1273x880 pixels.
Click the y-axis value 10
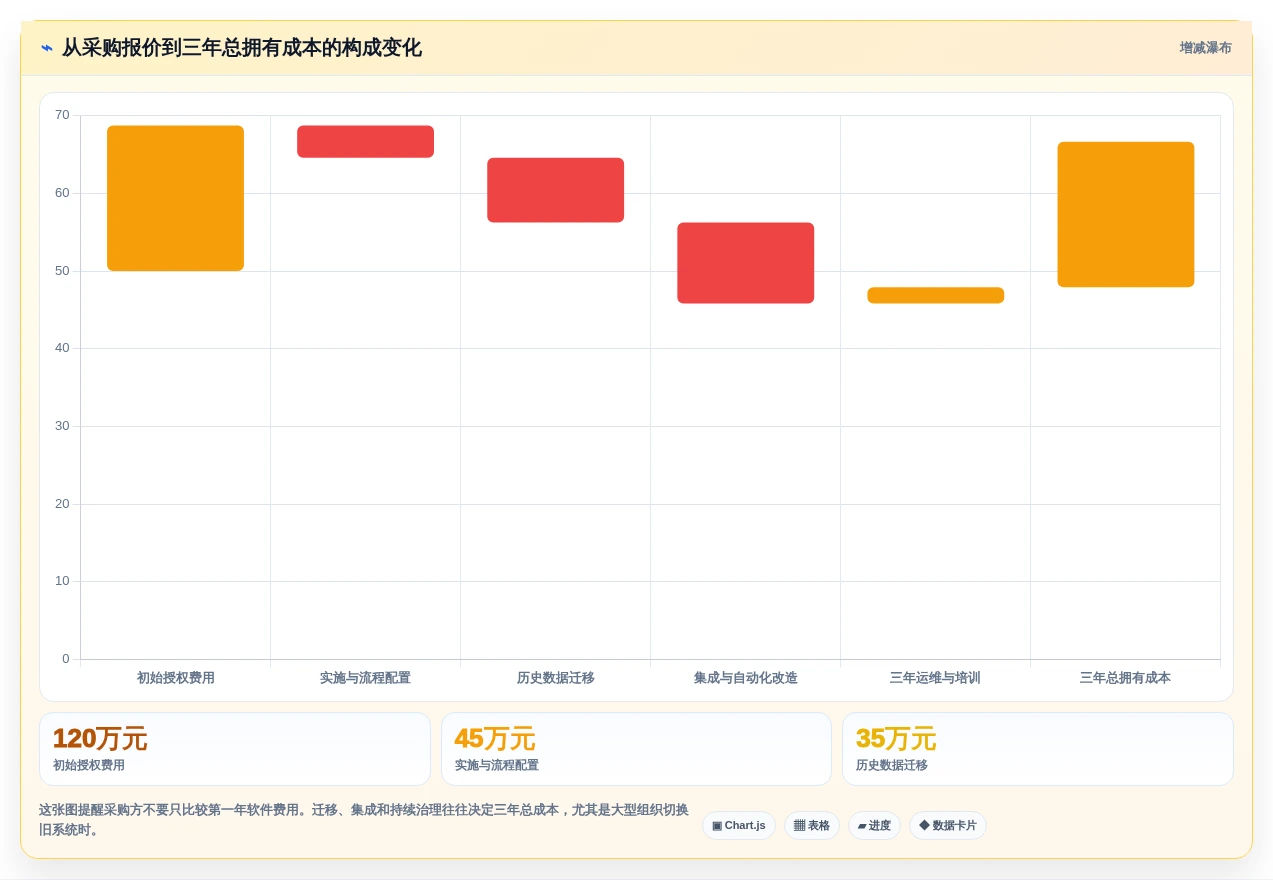(x=62, y=581)
